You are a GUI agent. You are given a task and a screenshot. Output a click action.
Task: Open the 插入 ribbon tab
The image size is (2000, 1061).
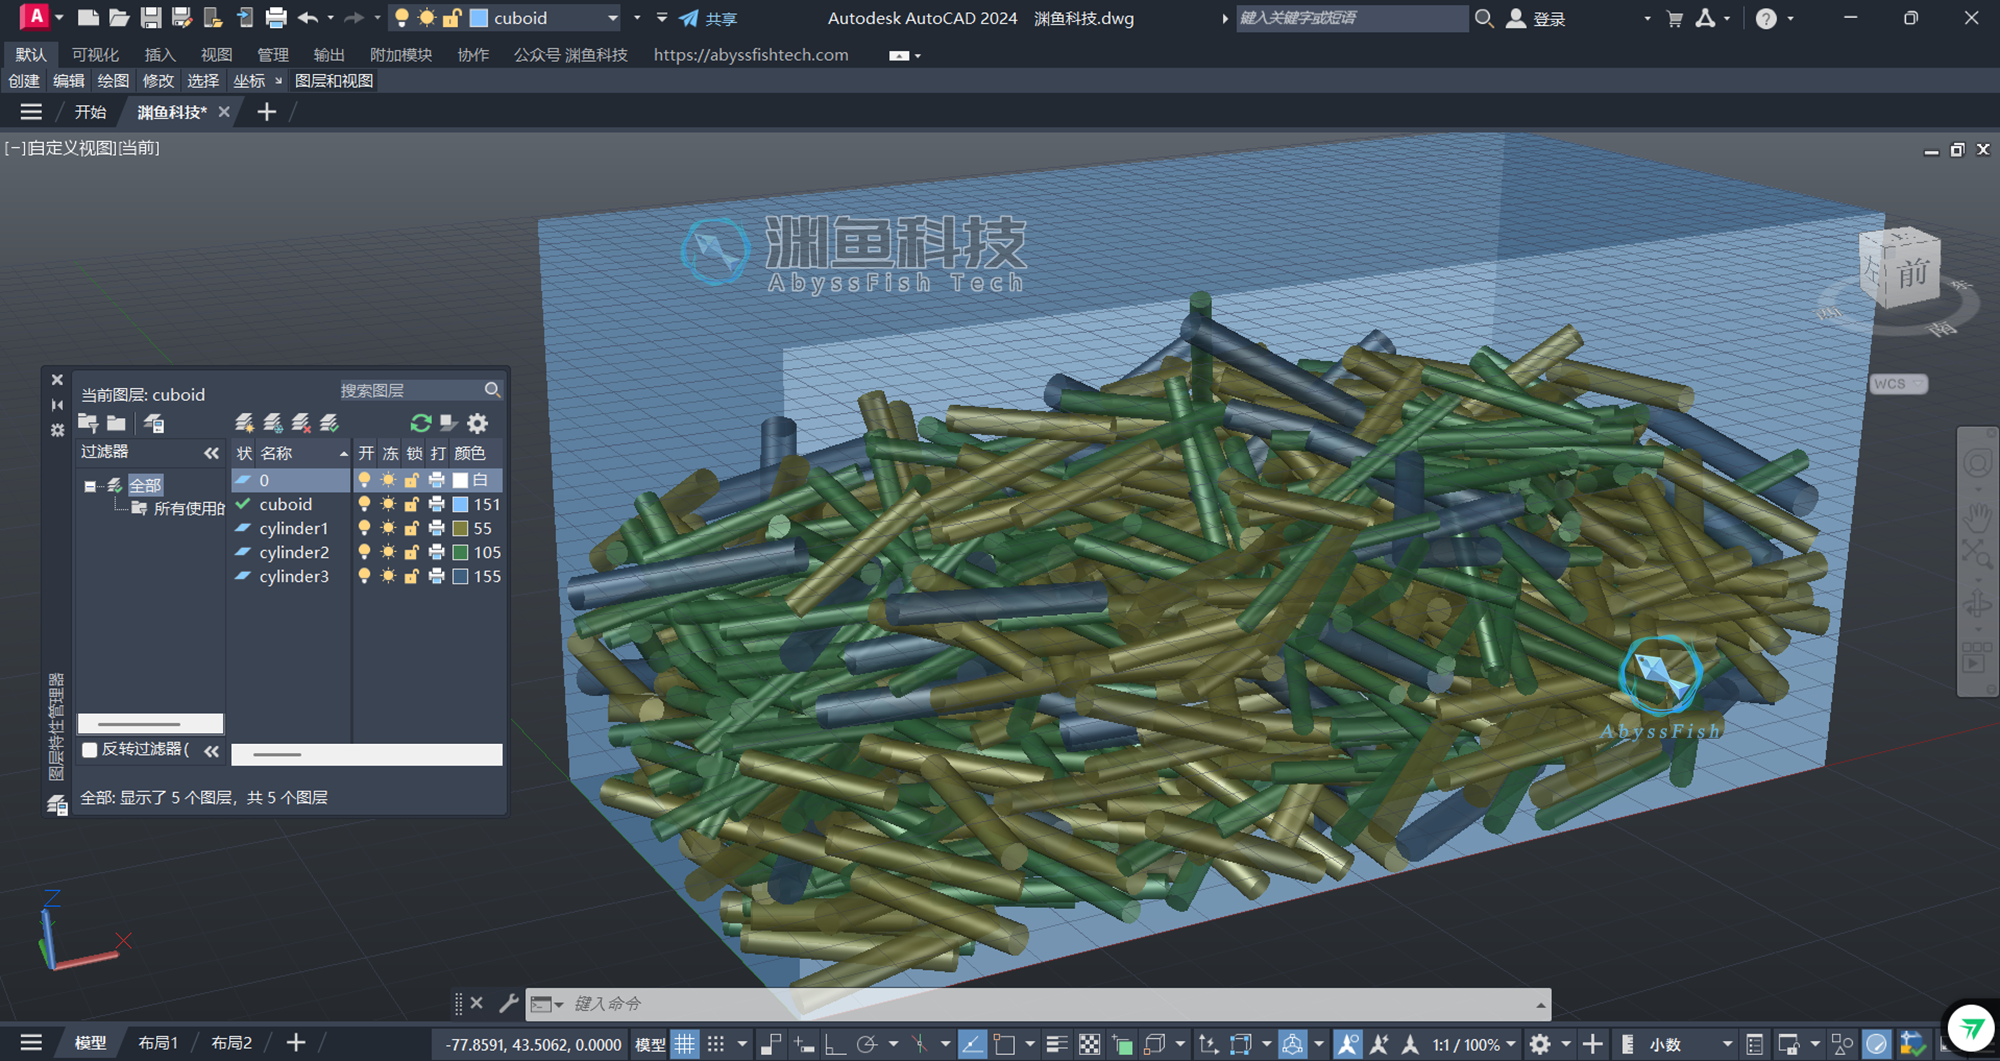pyautogui.click(x=160, y=55)
